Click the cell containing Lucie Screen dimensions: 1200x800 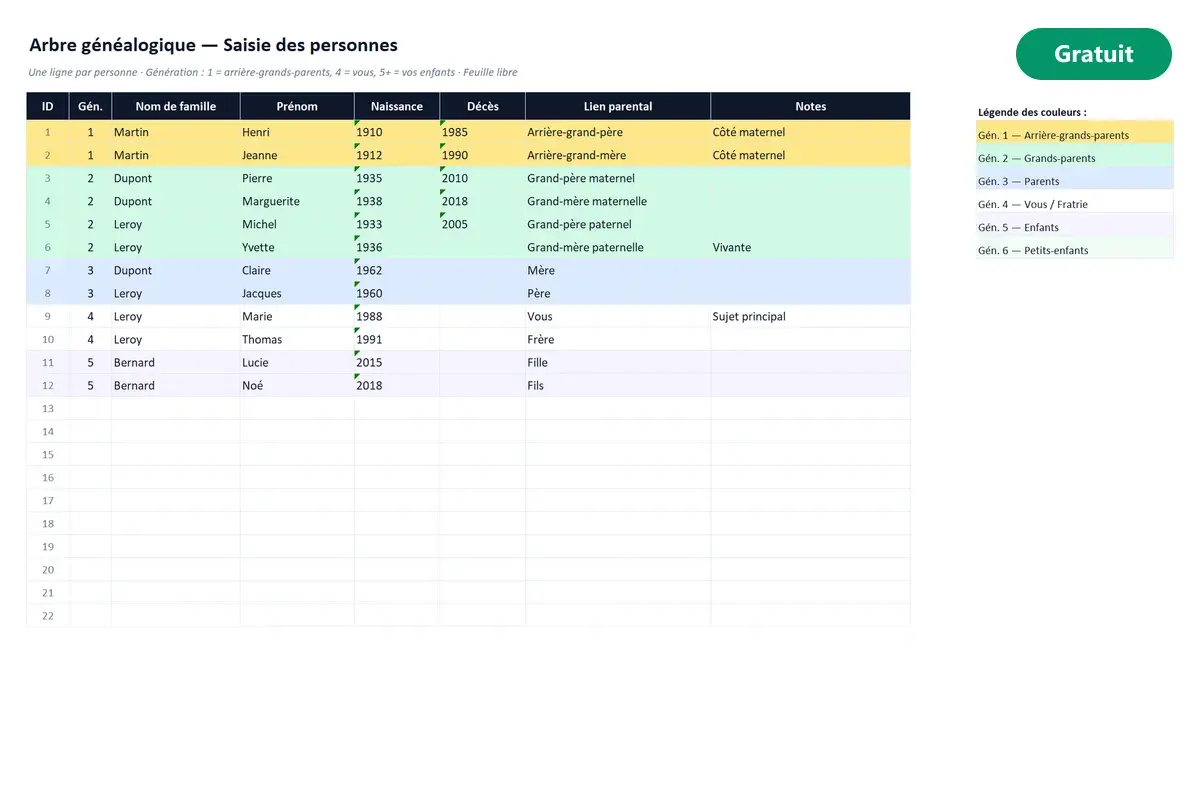click(x=297, y=362)
